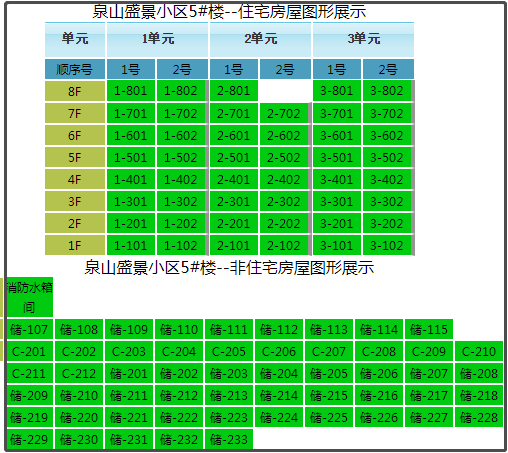The width and height of the screenshot is (508, 453).
Task: Click garage unit C-205
Action: coord(229,351)
